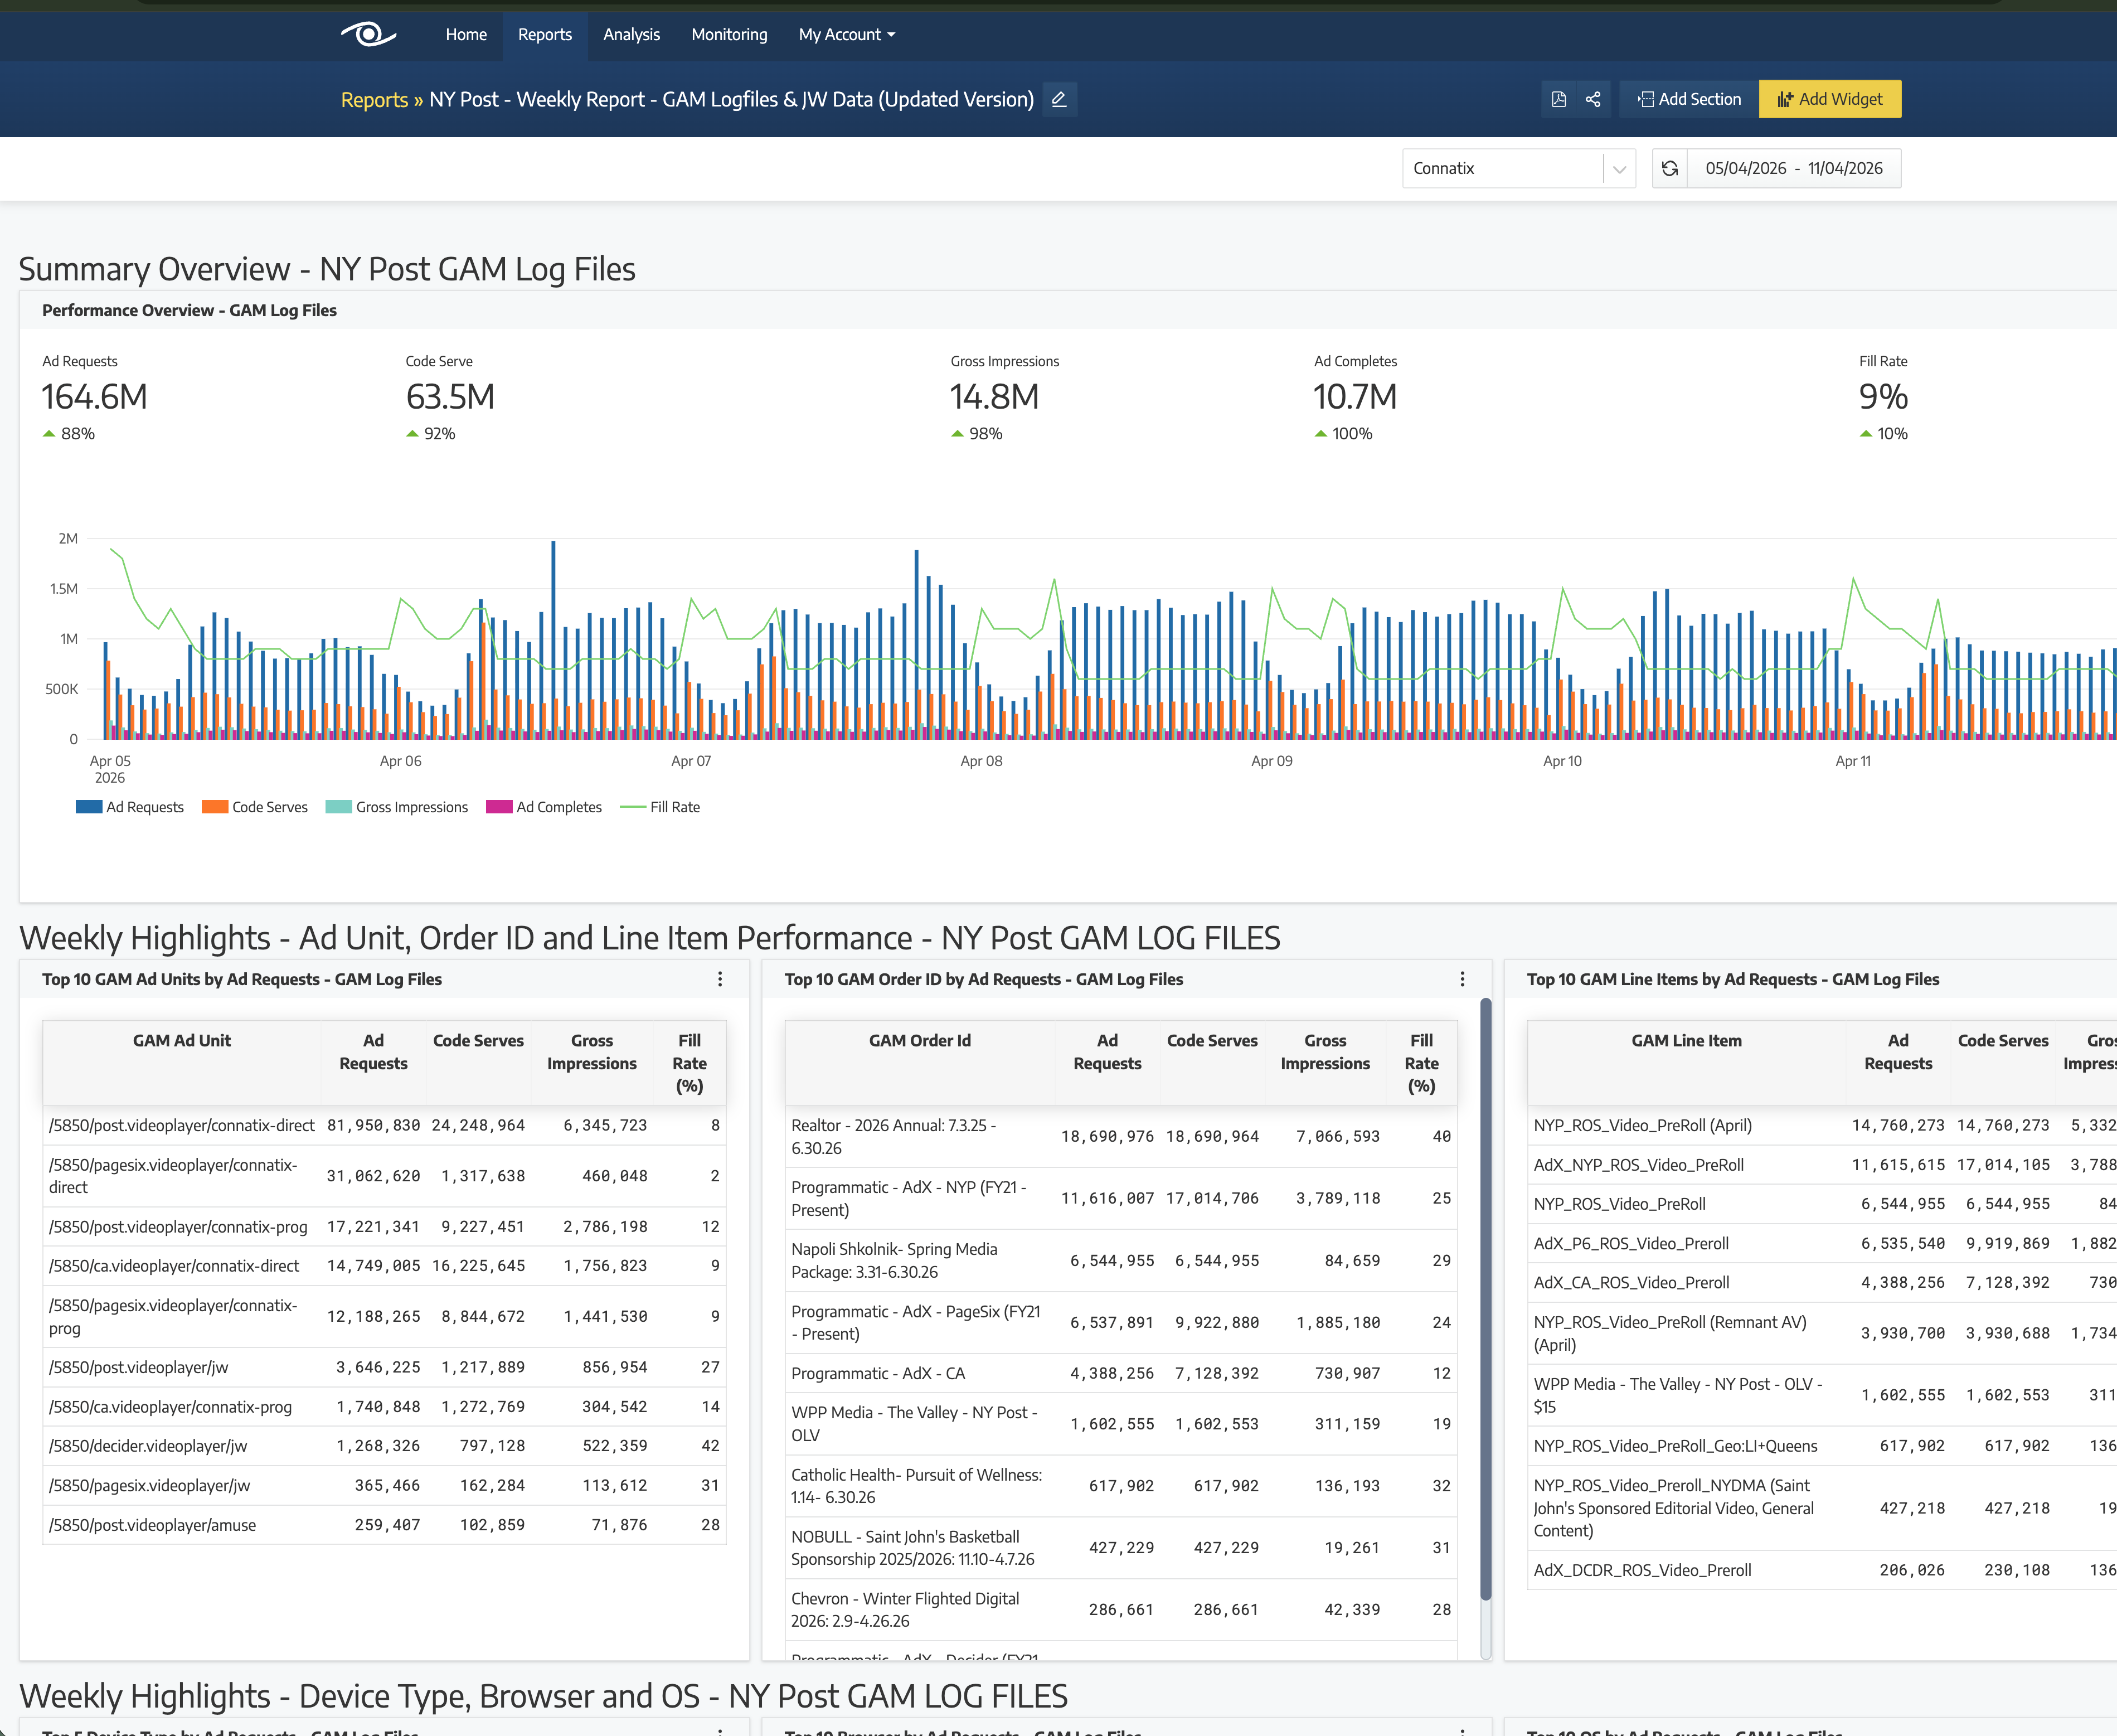Image resolution: width=2117 pixels, height=1736 pixels.
Task: Open the Monitoring nav item
Action: click(x=729, y=34)
